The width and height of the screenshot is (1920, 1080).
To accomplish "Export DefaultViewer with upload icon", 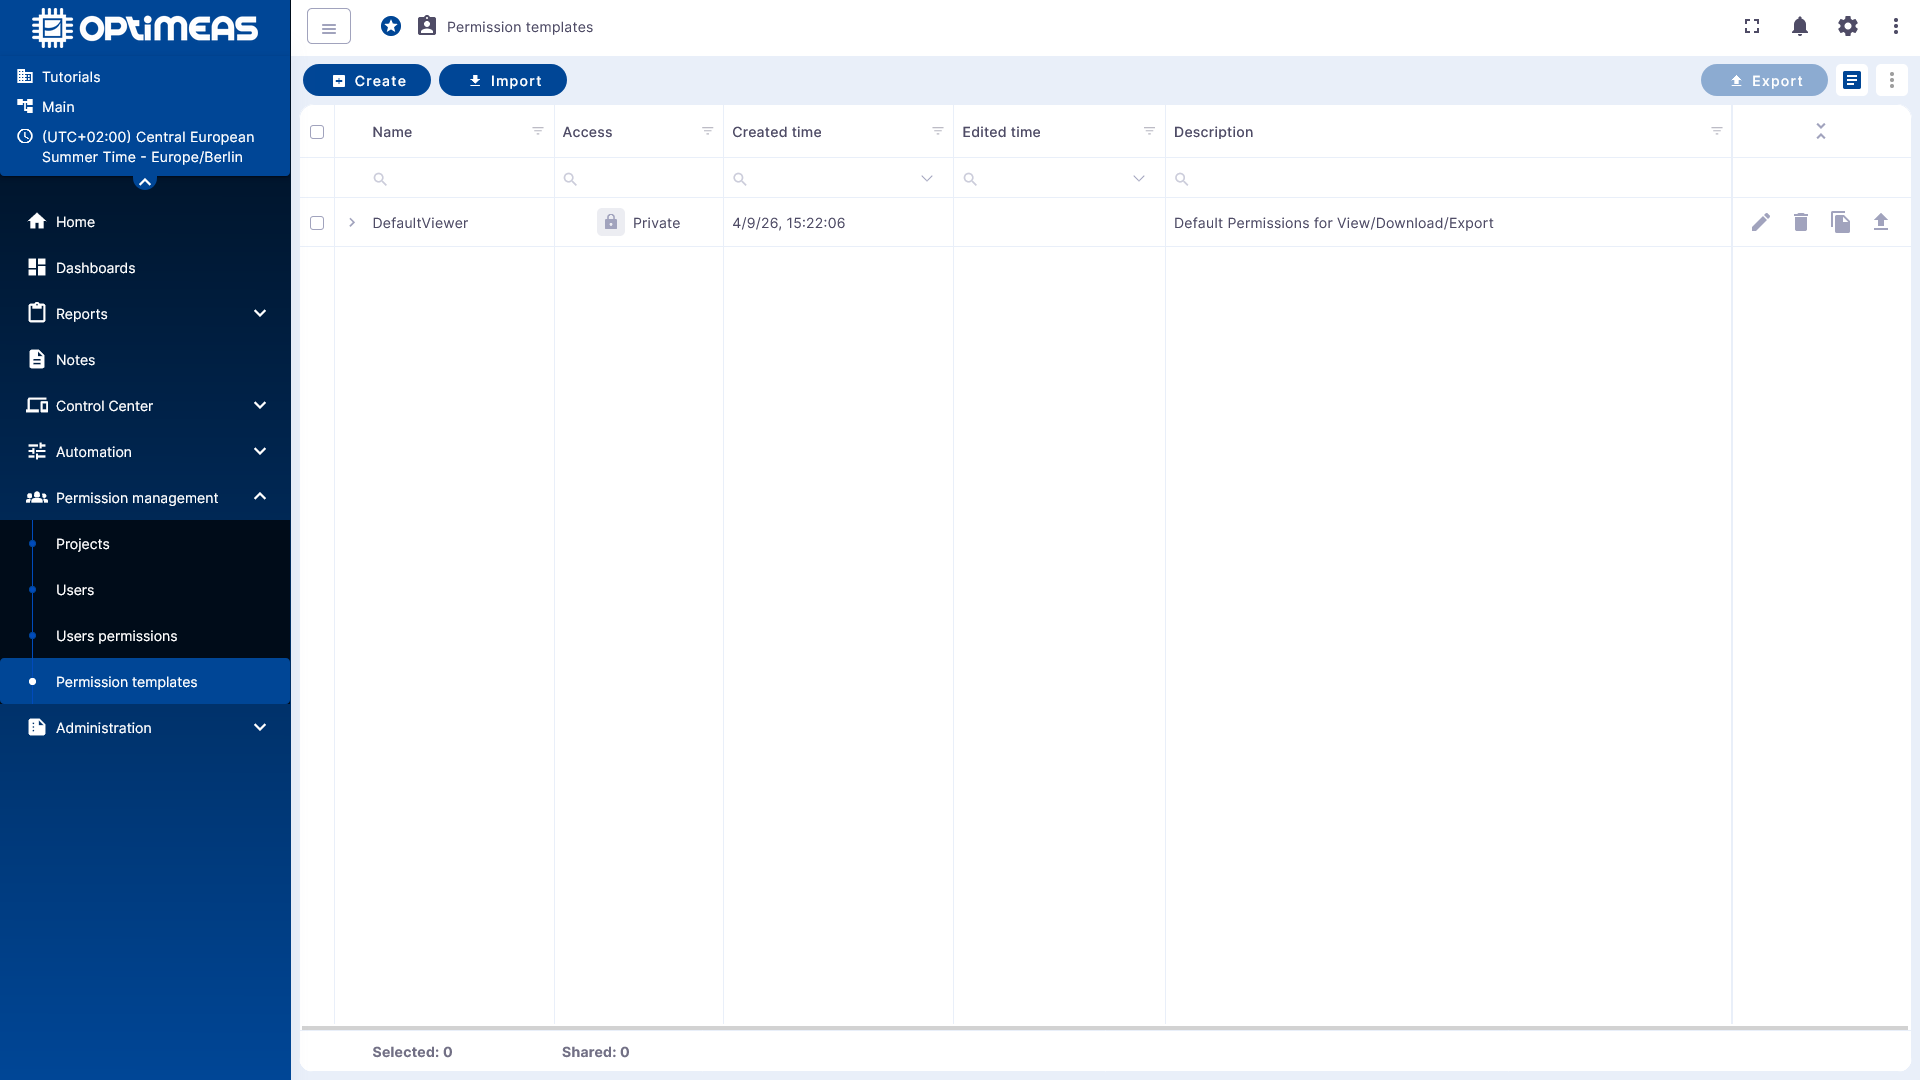I will [1881, 222].
